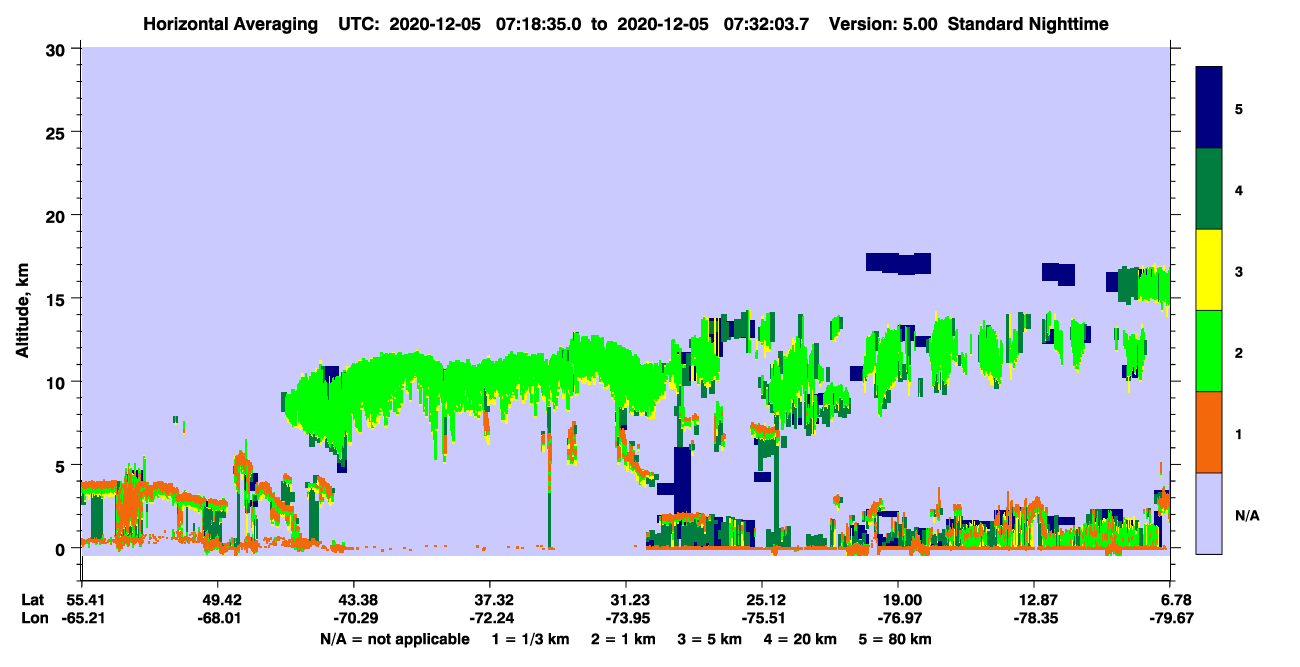The image size is (1300, 667).
Task: Click longitude value -70.29
Action: (x=354, y=619)
